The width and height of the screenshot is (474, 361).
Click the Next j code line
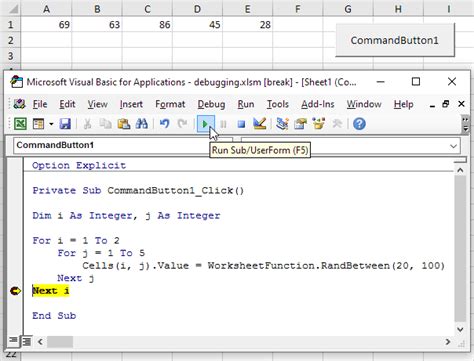[x=76, y=278]
